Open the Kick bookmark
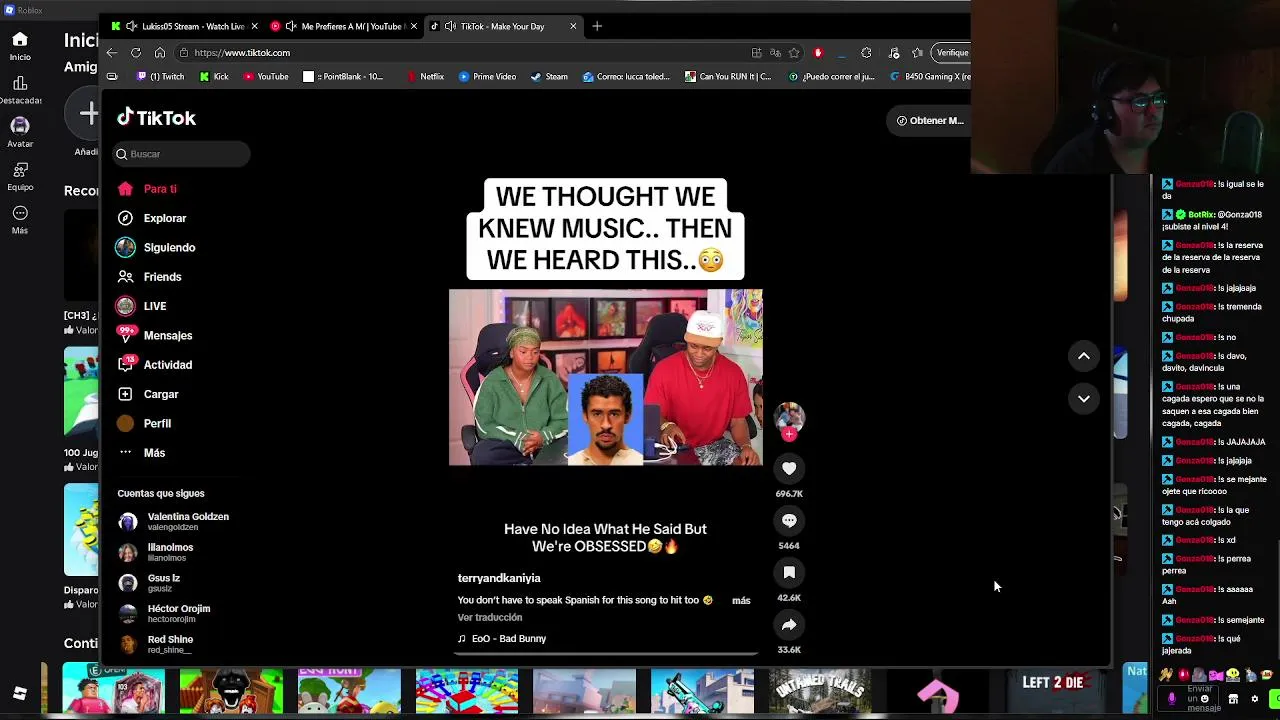Image resolution: width=1280 pixels, height=720 pixels. 214,76
